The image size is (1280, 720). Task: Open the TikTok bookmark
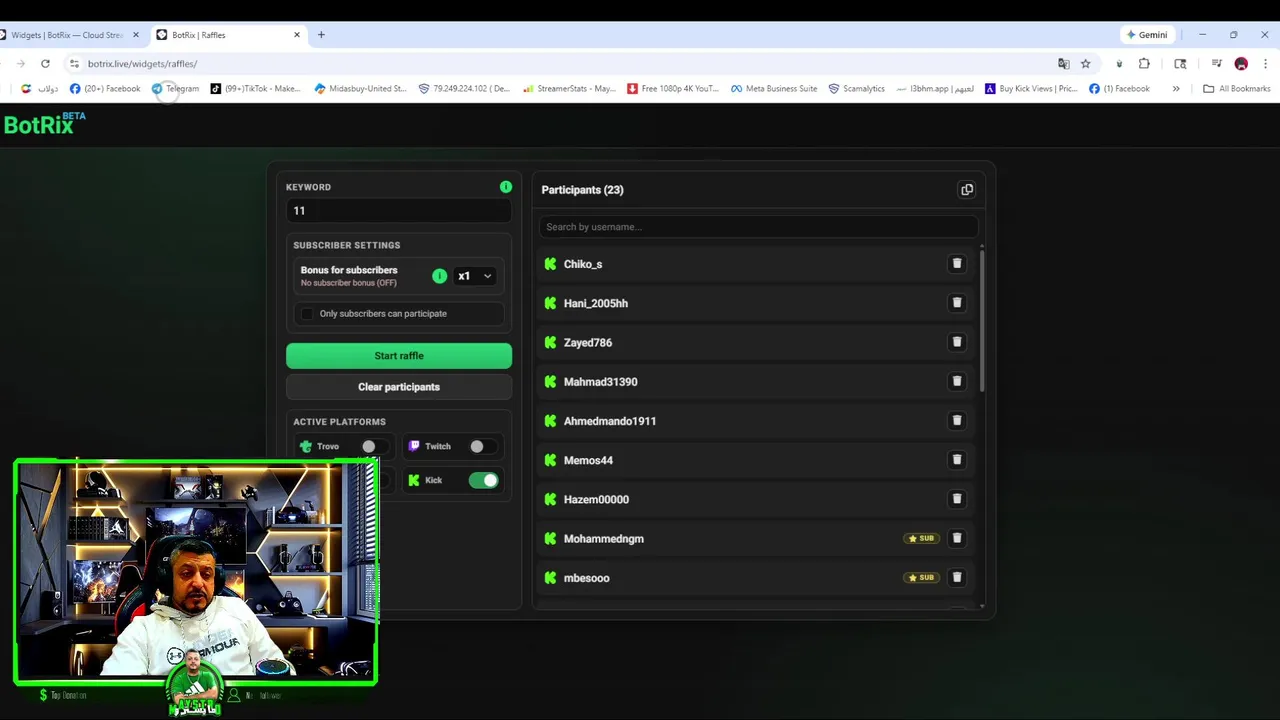(x=255, y=88)
